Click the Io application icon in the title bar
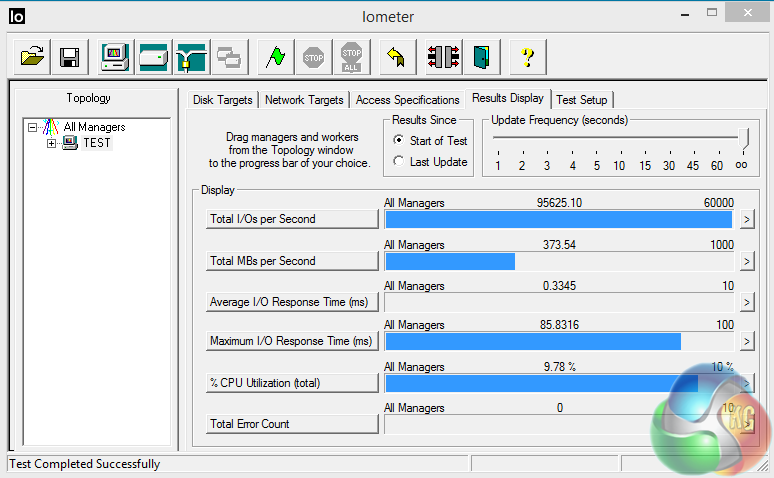 16,16
